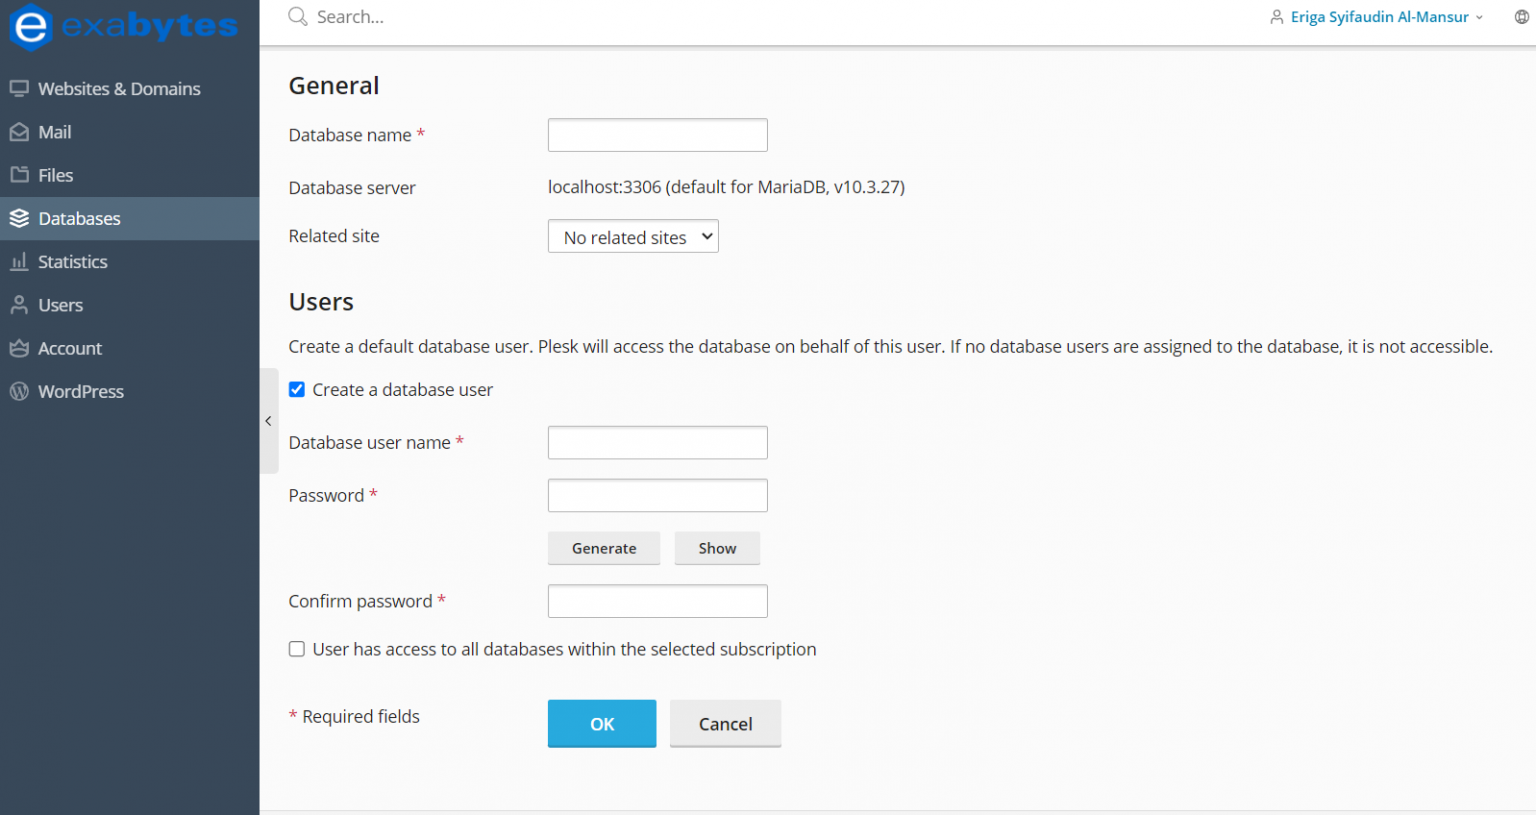This screenshot has width=1536, height=815.
Task: Enable user access to all databases checkbox
Action: pyautogui.click(x=297, y=649)
